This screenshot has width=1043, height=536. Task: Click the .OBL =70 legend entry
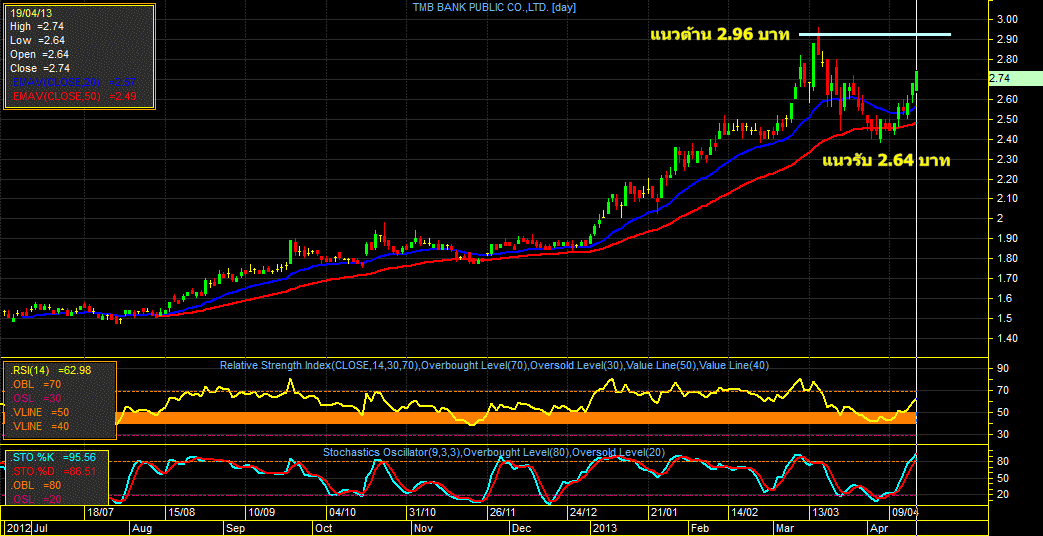pos(34,384)
